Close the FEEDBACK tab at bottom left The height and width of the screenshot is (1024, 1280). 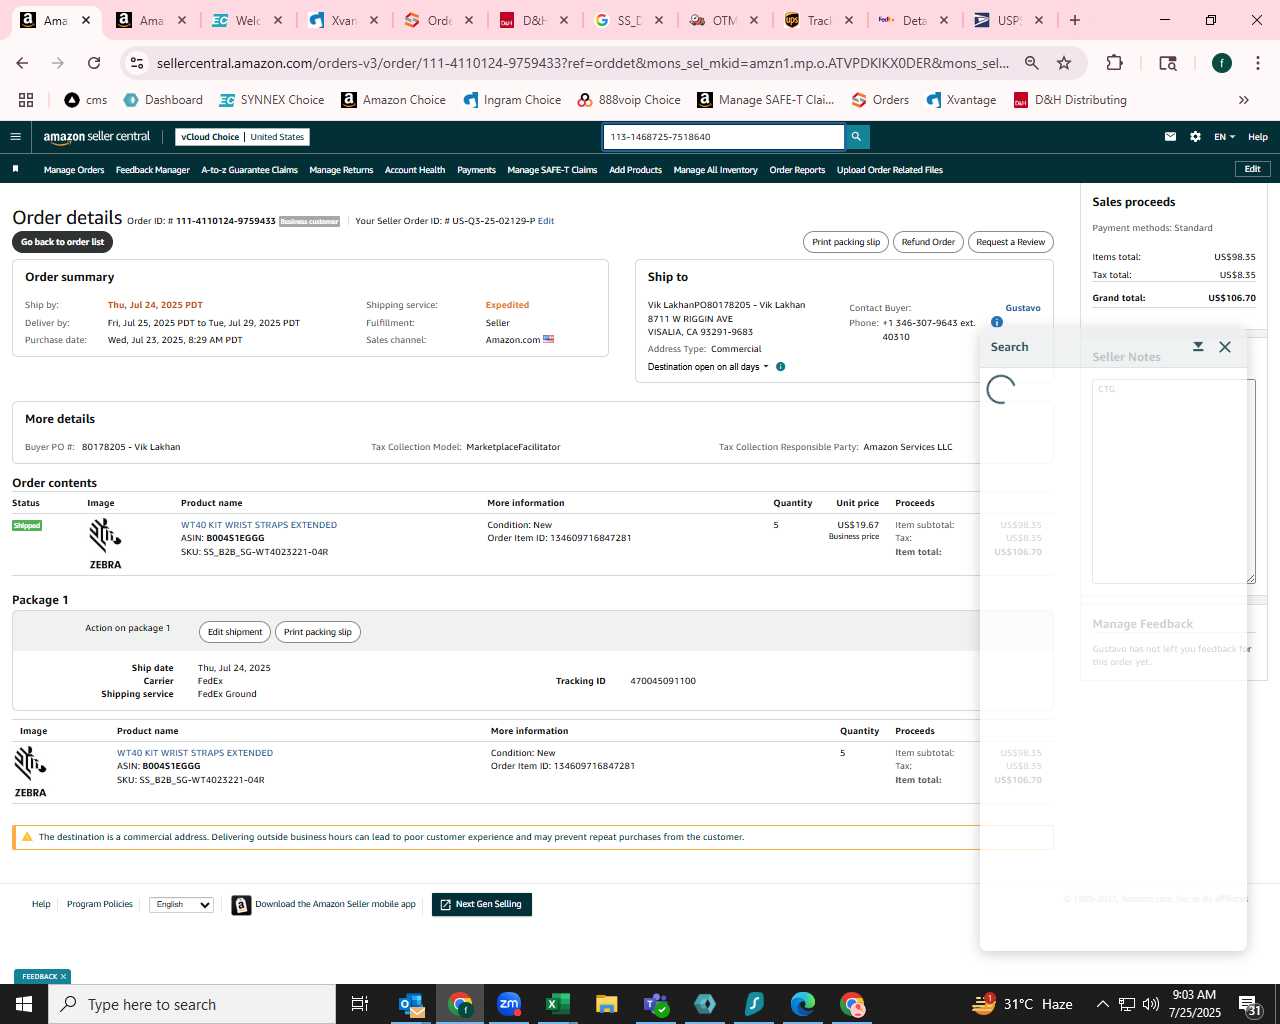(x=63, y=977)
